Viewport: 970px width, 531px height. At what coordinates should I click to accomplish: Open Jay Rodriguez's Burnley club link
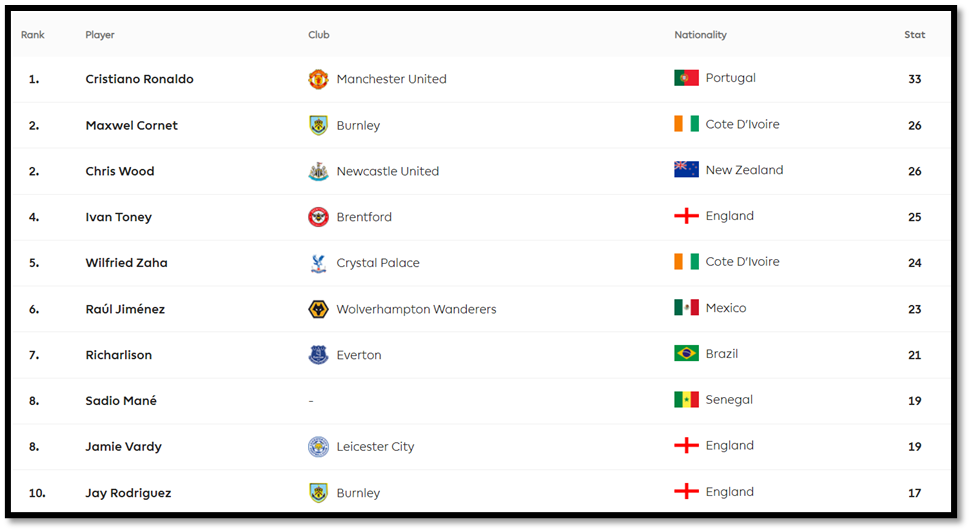click(x=358, y=493)
